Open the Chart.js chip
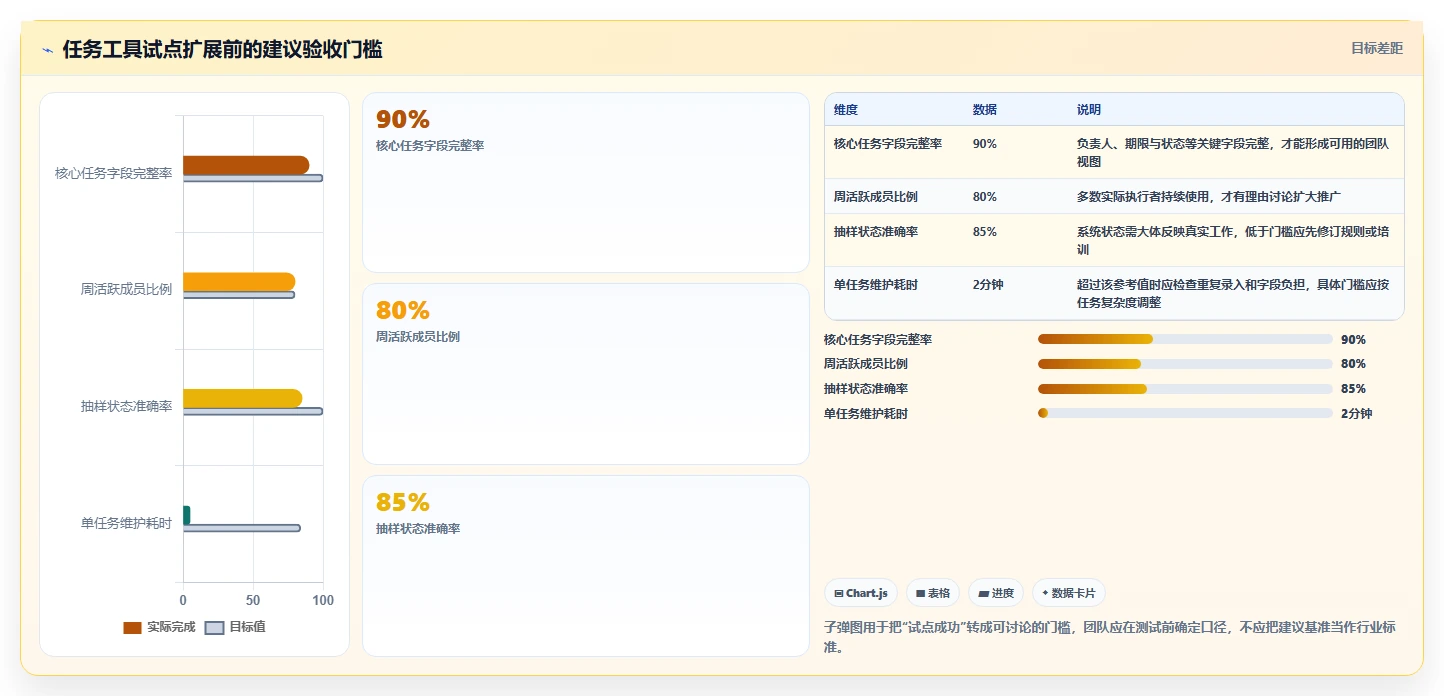 click(x=861, y=593)
